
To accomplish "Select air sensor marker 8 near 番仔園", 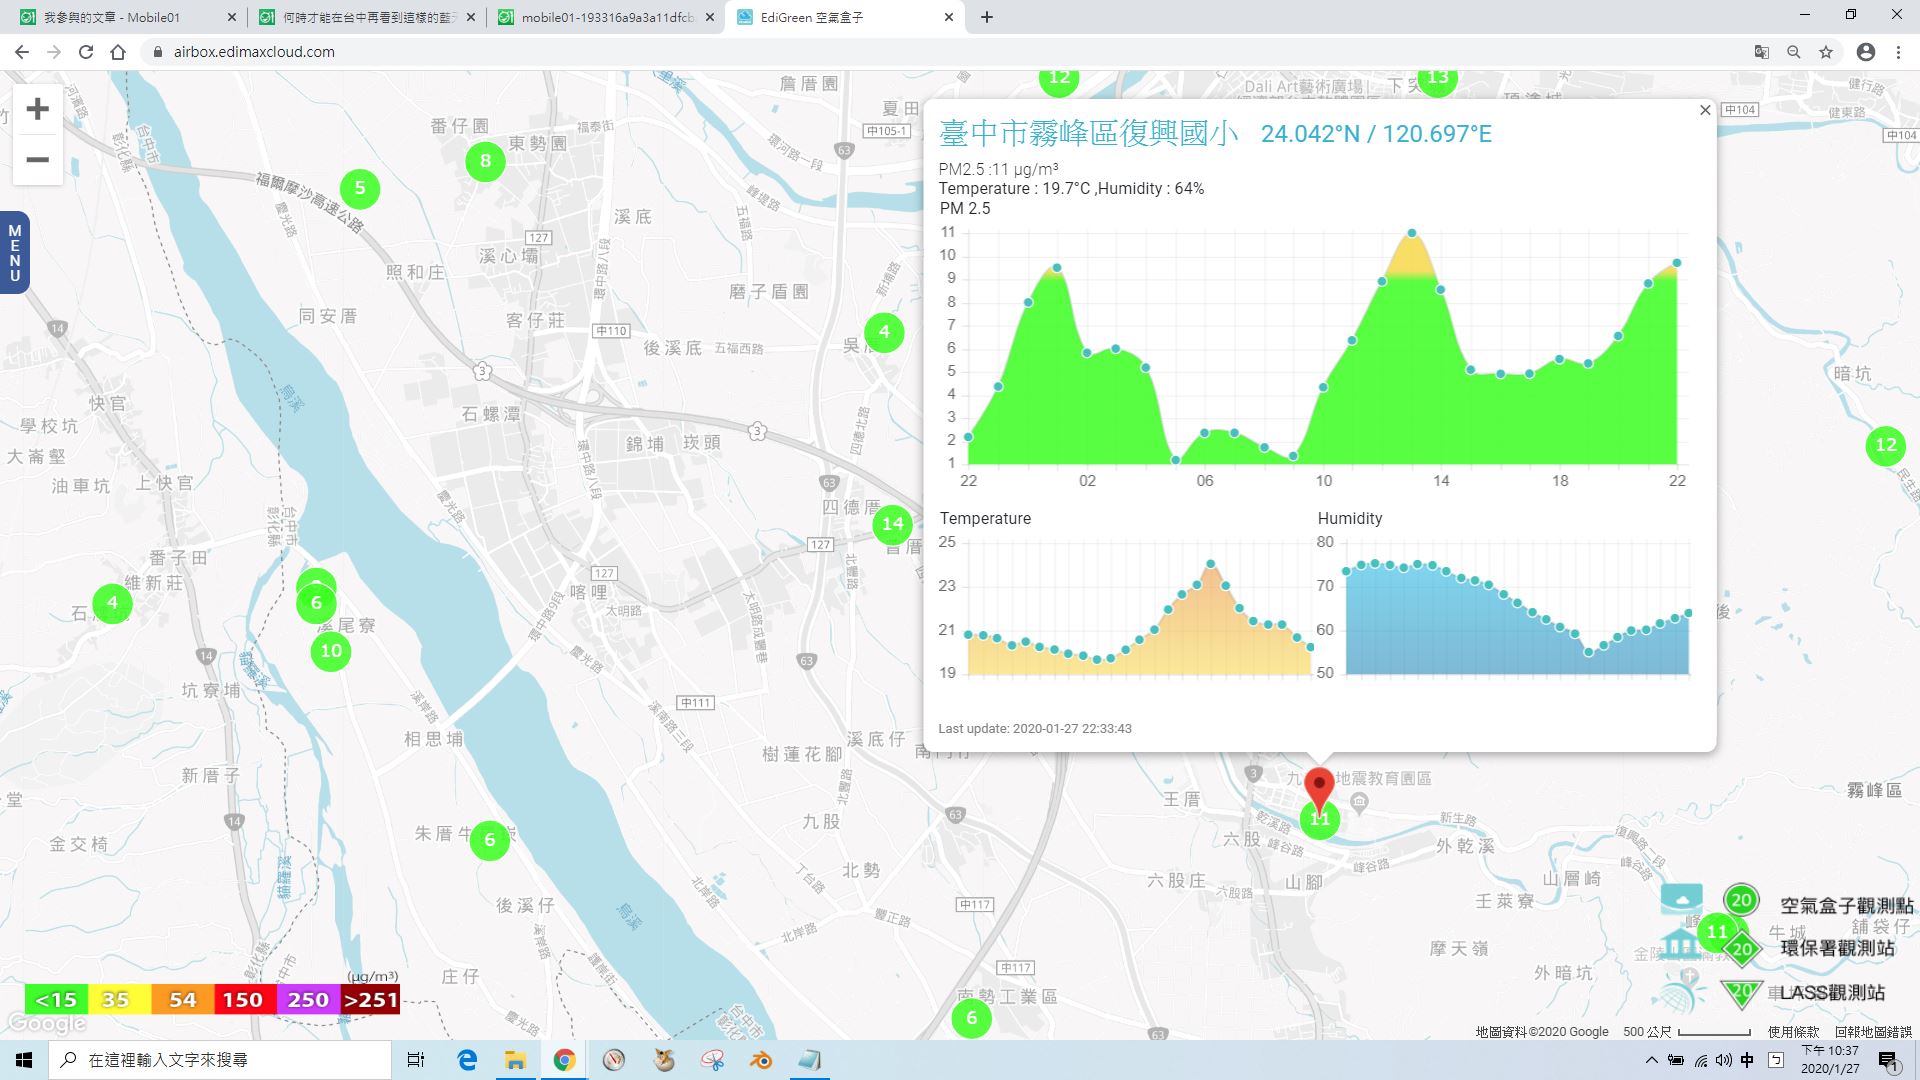I will pos(485,160).
